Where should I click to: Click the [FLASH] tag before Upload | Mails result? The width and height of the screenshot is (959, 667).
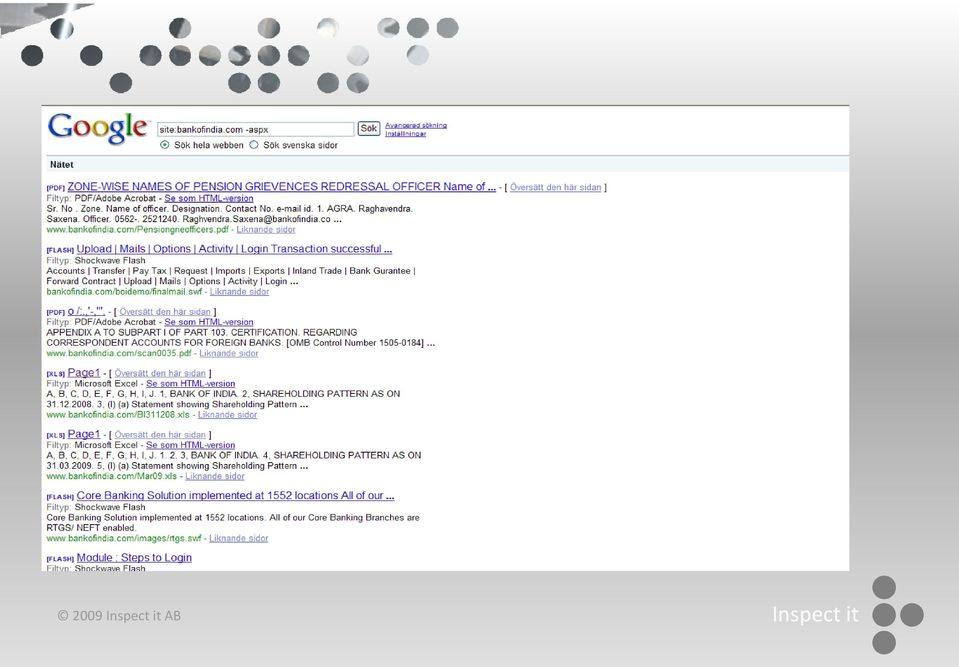(60, 250)
